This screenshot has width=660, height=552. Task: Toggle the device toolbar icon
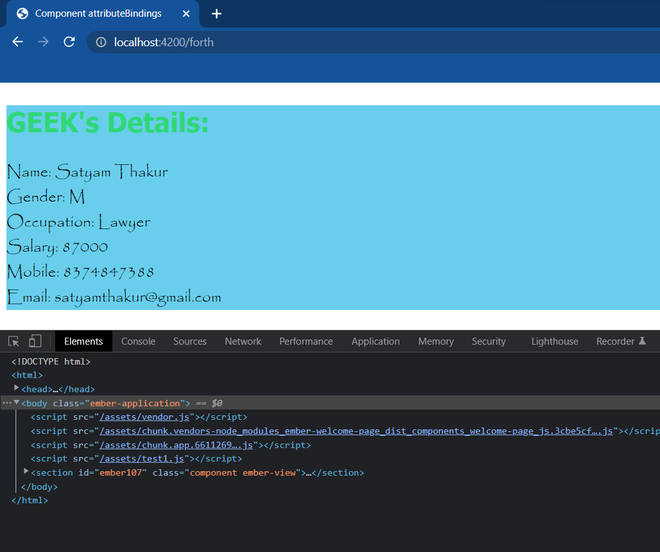35,341
